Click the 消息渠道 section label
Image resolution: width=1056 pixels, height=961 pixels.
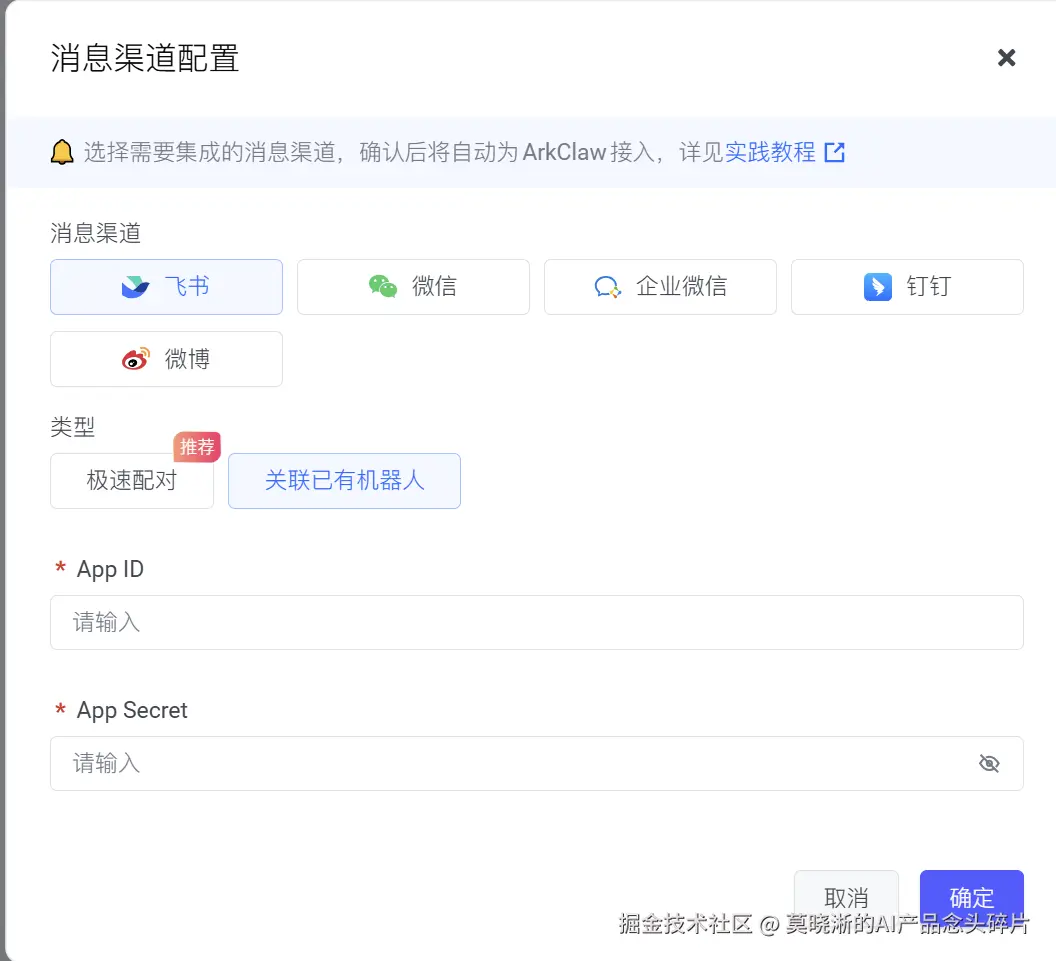[96, 233]
